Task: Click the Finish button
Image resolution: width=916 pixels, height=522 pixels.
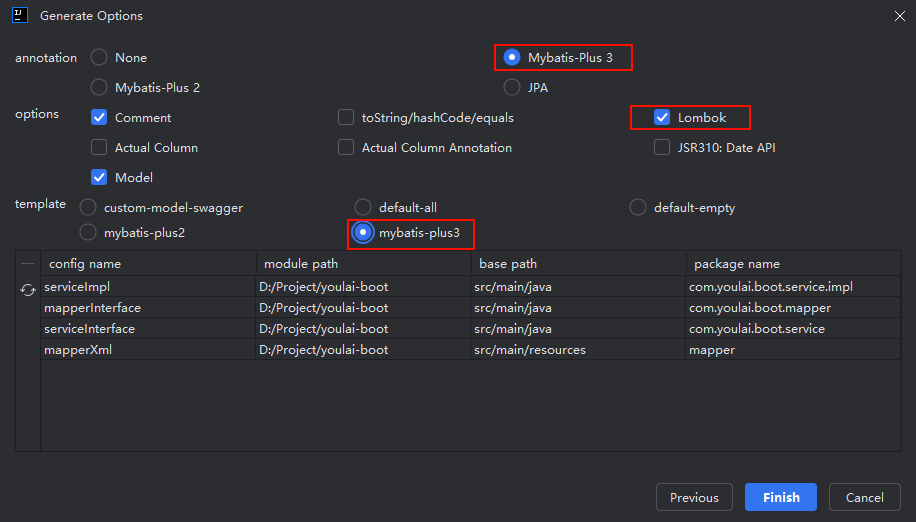Action: pyautogui.click(x=780, y=497)
